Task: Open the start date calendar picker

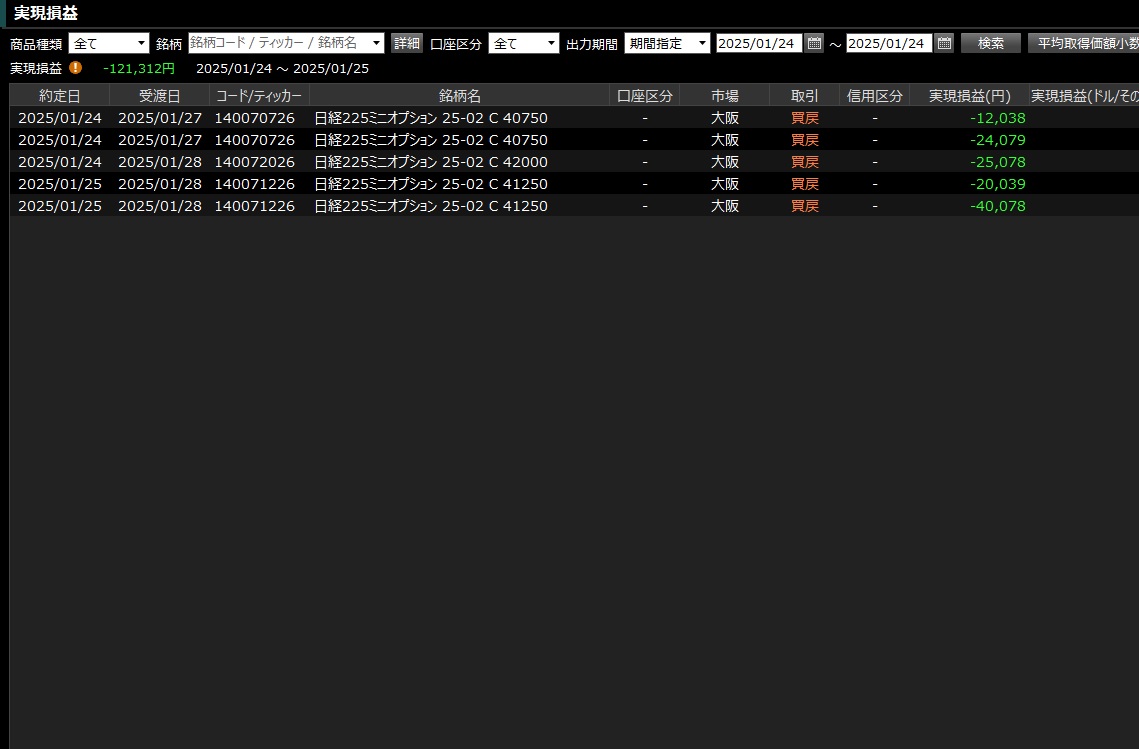Action: pyautogui.click(x=814, y=44)
